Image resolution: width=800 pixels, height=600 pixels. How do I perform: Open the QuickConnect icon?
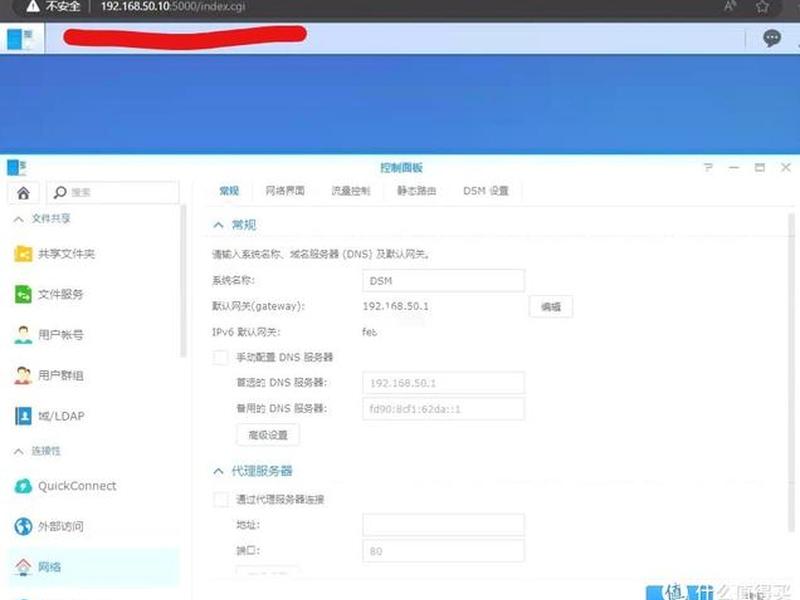(23, 486)
